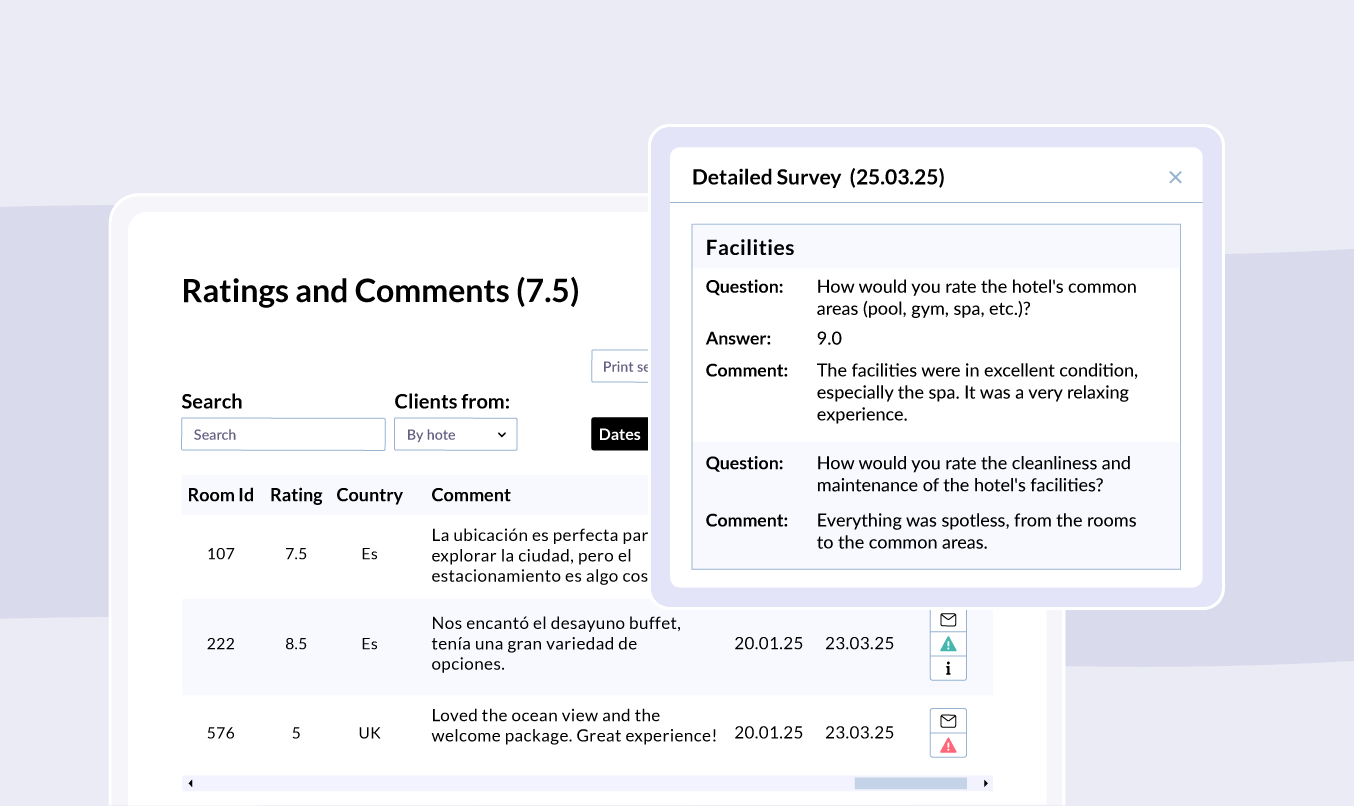Click the black Dates button
Viewport: 1354px width, 806px height.
point(620,434)
